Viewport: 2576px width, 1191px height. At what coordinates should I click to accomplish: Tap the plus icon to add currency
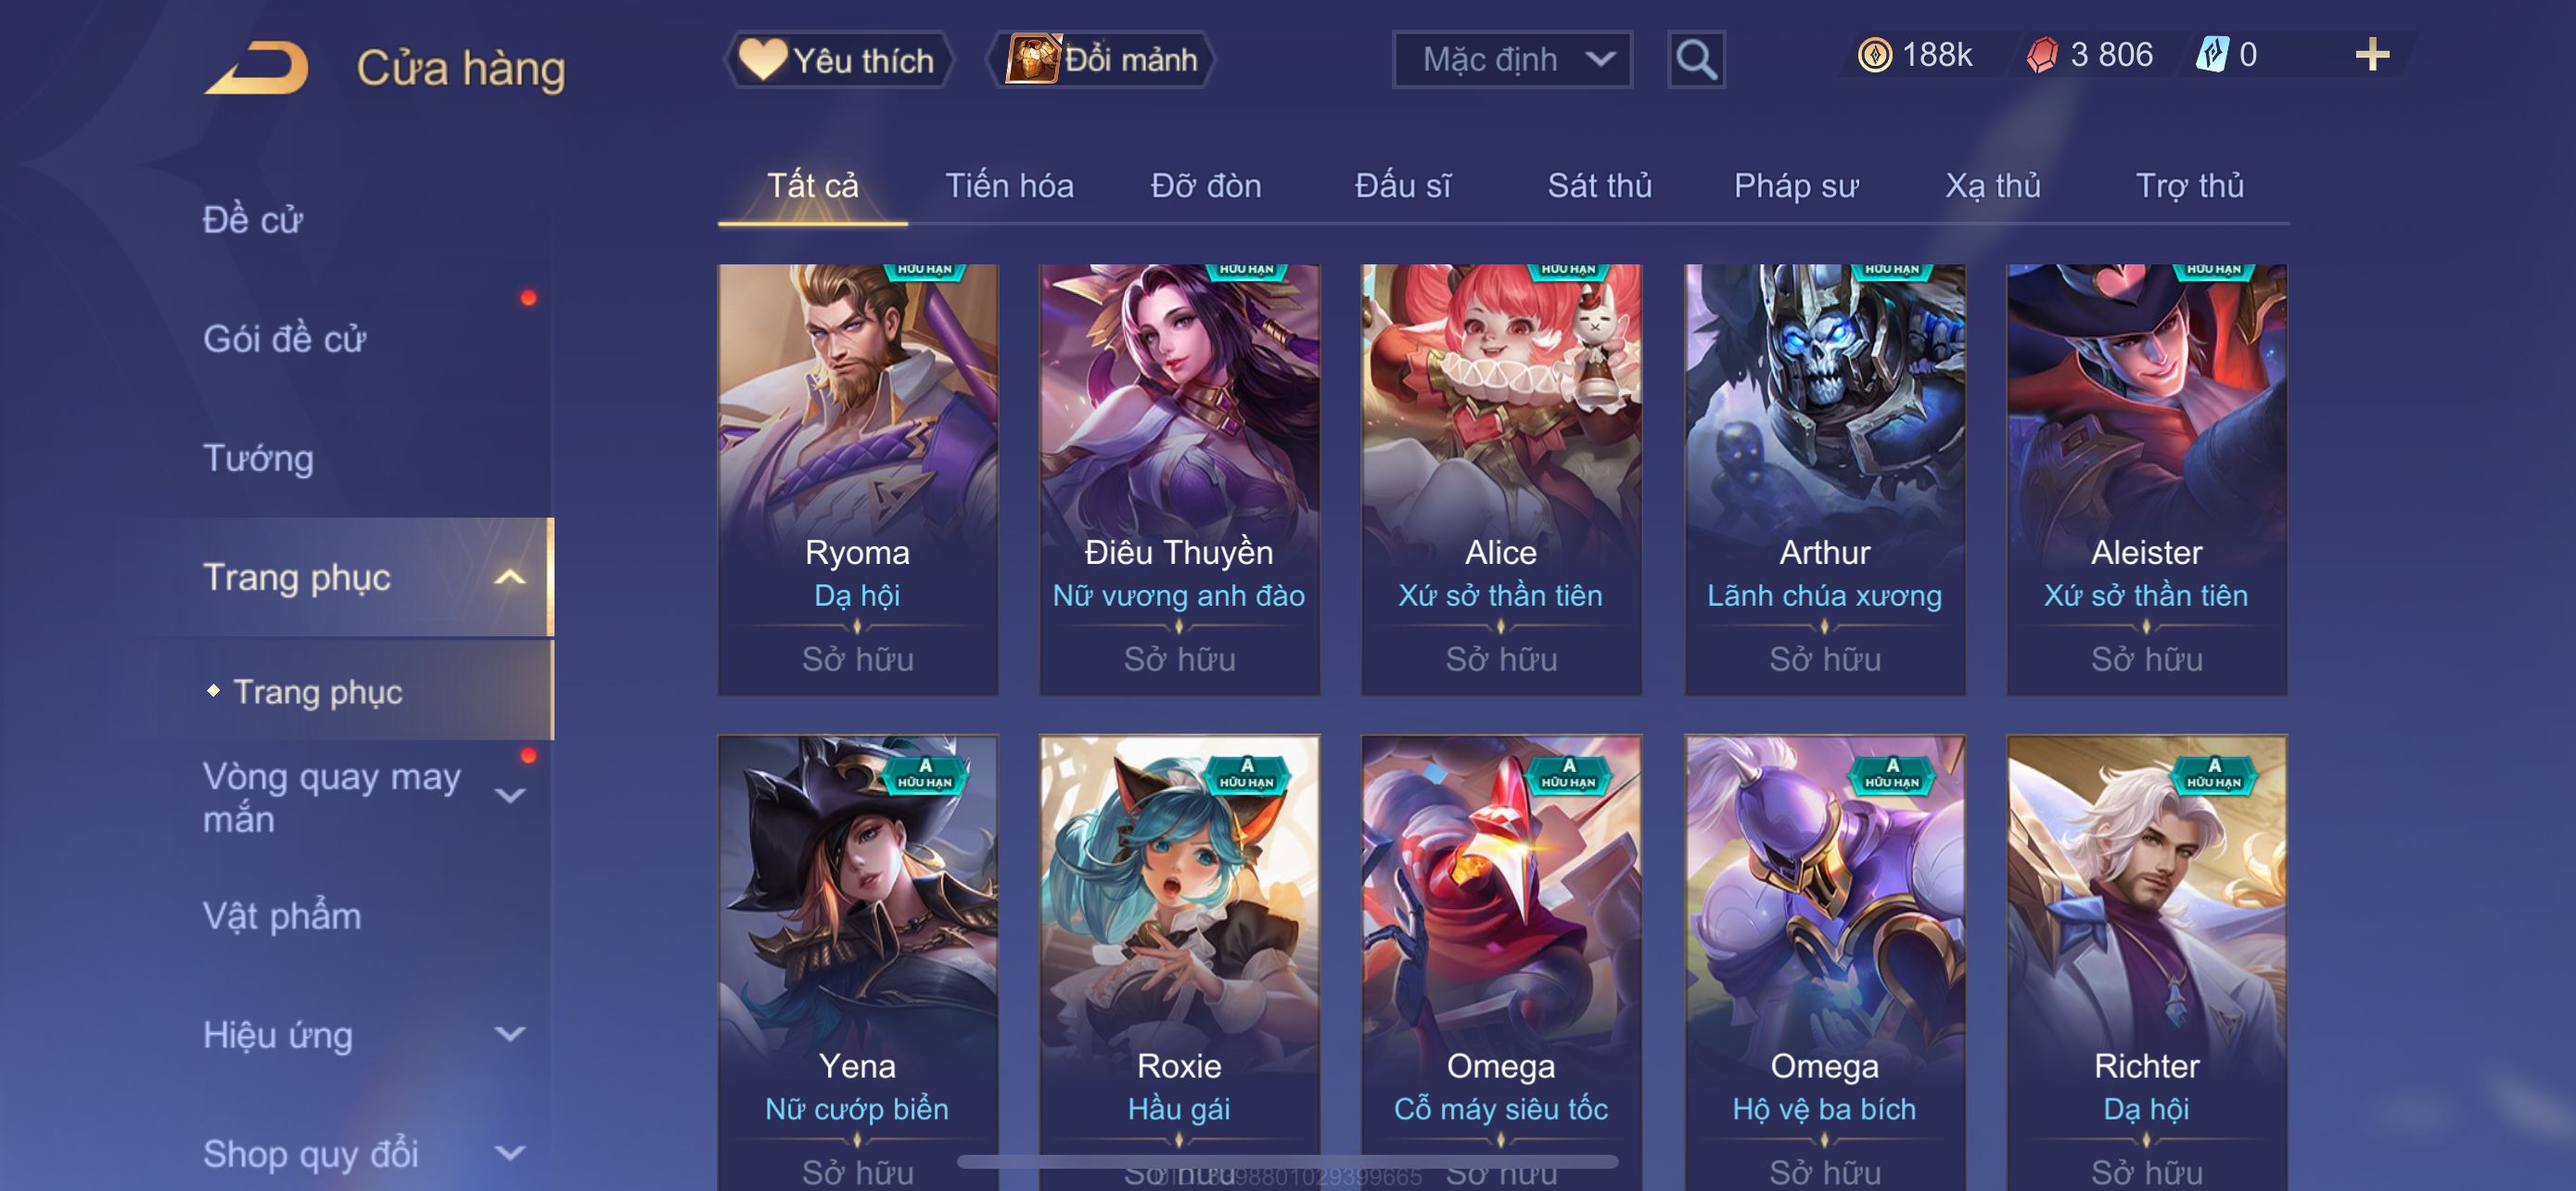coord(2371,54)
